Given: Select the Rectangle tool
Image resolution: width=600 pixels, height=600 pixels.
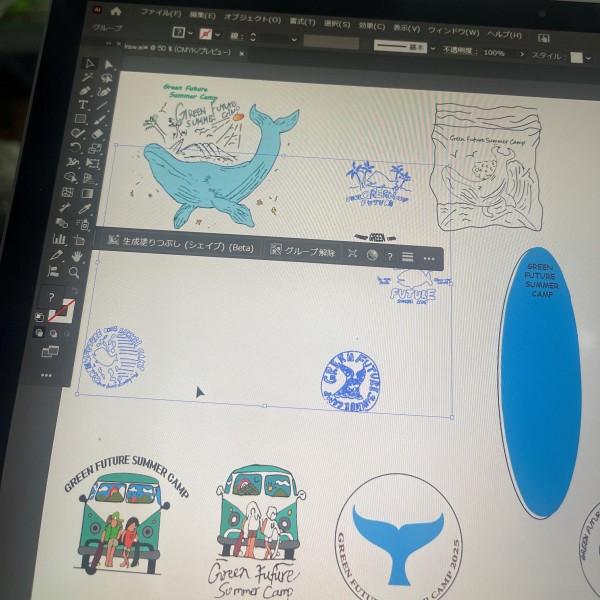Looking at the screenshot, I should point(80,119).
